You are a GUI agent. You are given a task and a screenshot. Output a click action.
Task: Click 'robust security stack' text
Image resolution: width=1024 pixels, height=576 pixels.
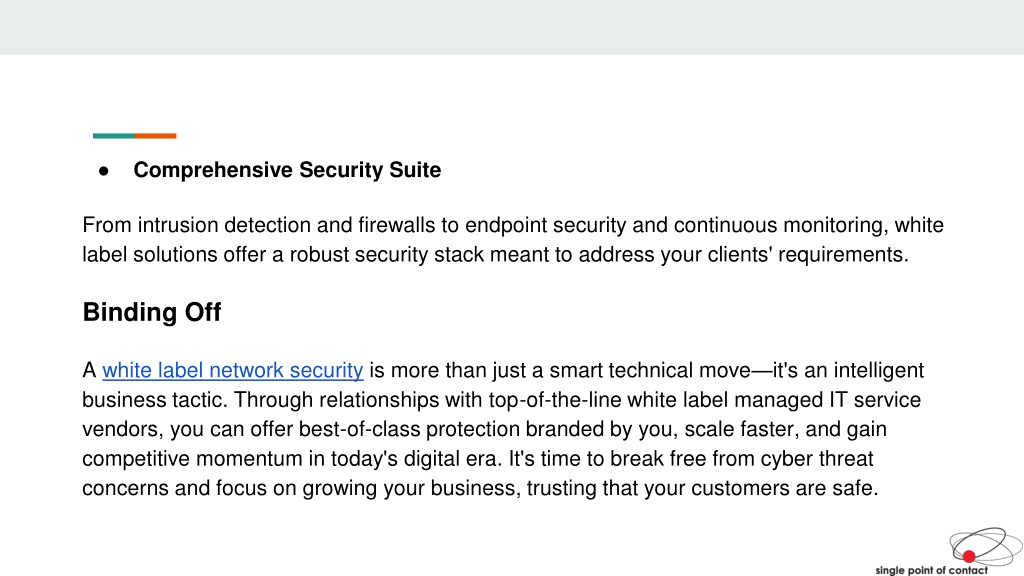(387, 255)
